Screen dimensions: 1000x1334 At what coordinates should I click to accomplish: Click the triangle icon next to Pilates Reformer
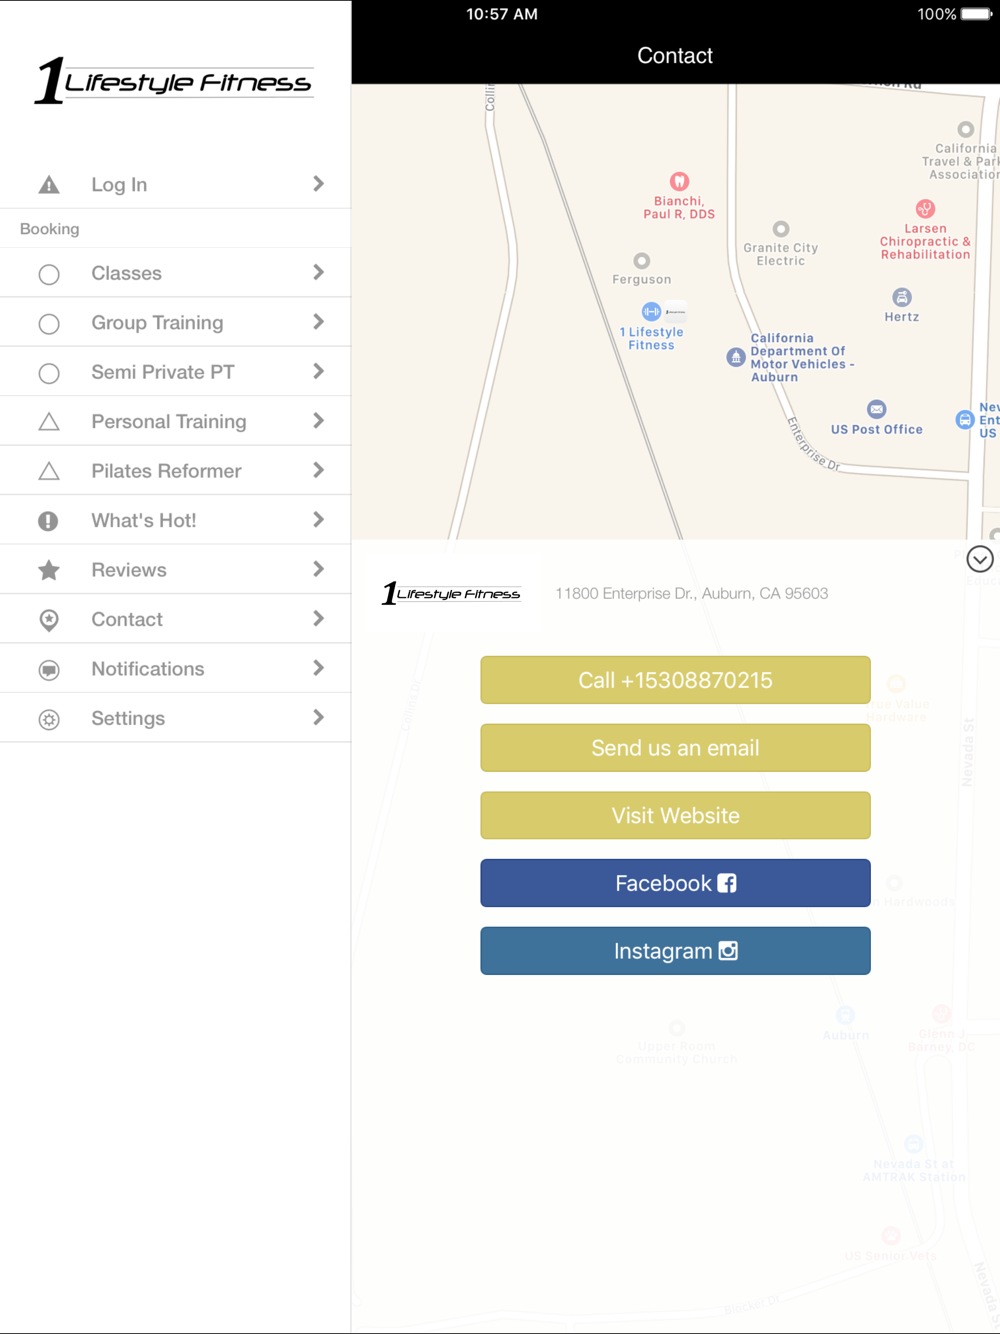tap(48, 471)
